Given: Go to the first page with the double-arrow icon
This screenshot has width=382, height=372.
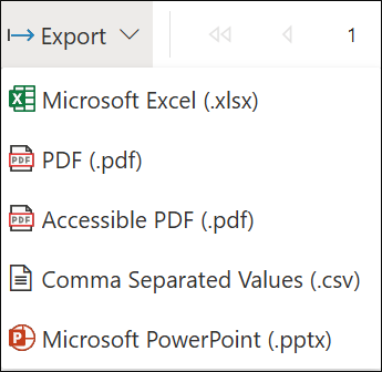Looking at the screenshot, I should (220, 35).
